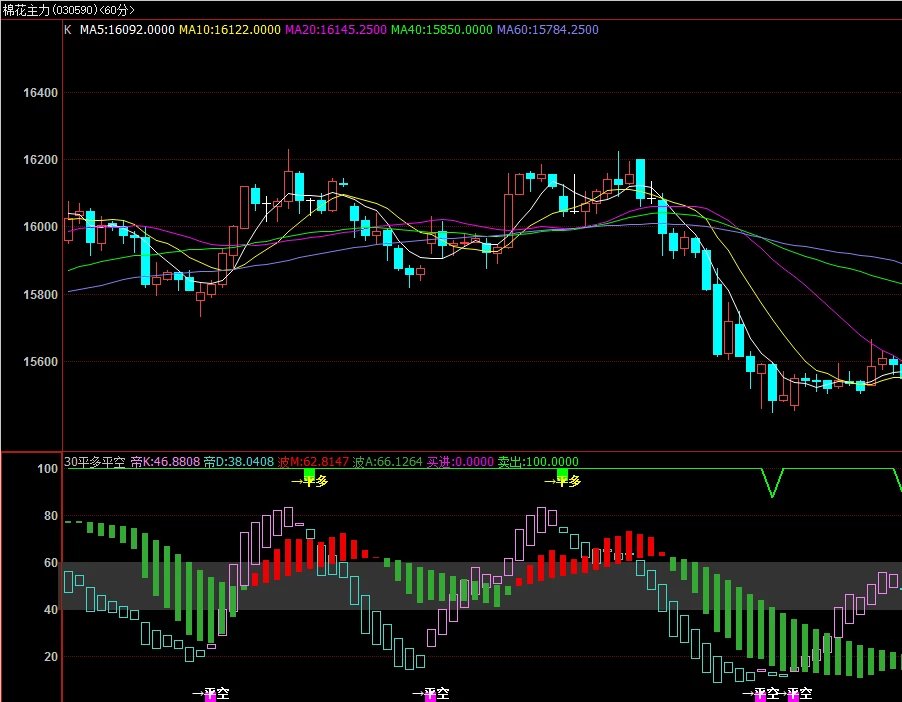Click the 15800 price axis label

[40, 295]
